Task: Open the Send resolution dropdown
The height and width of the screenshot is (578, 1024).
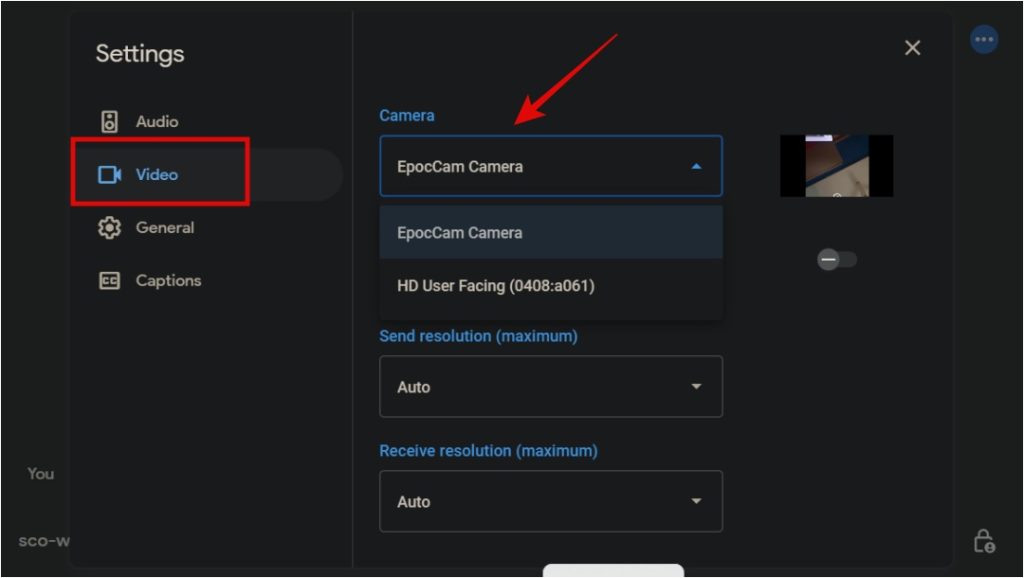Action: click(x=551, y=387)
